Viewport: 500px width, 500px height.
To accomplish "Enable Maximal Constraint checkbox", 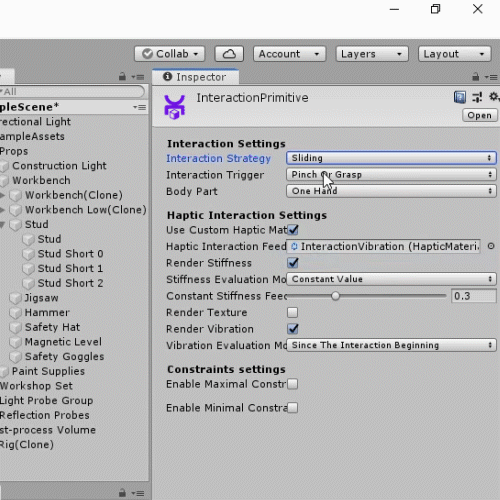I will click(x=293, y=384).
